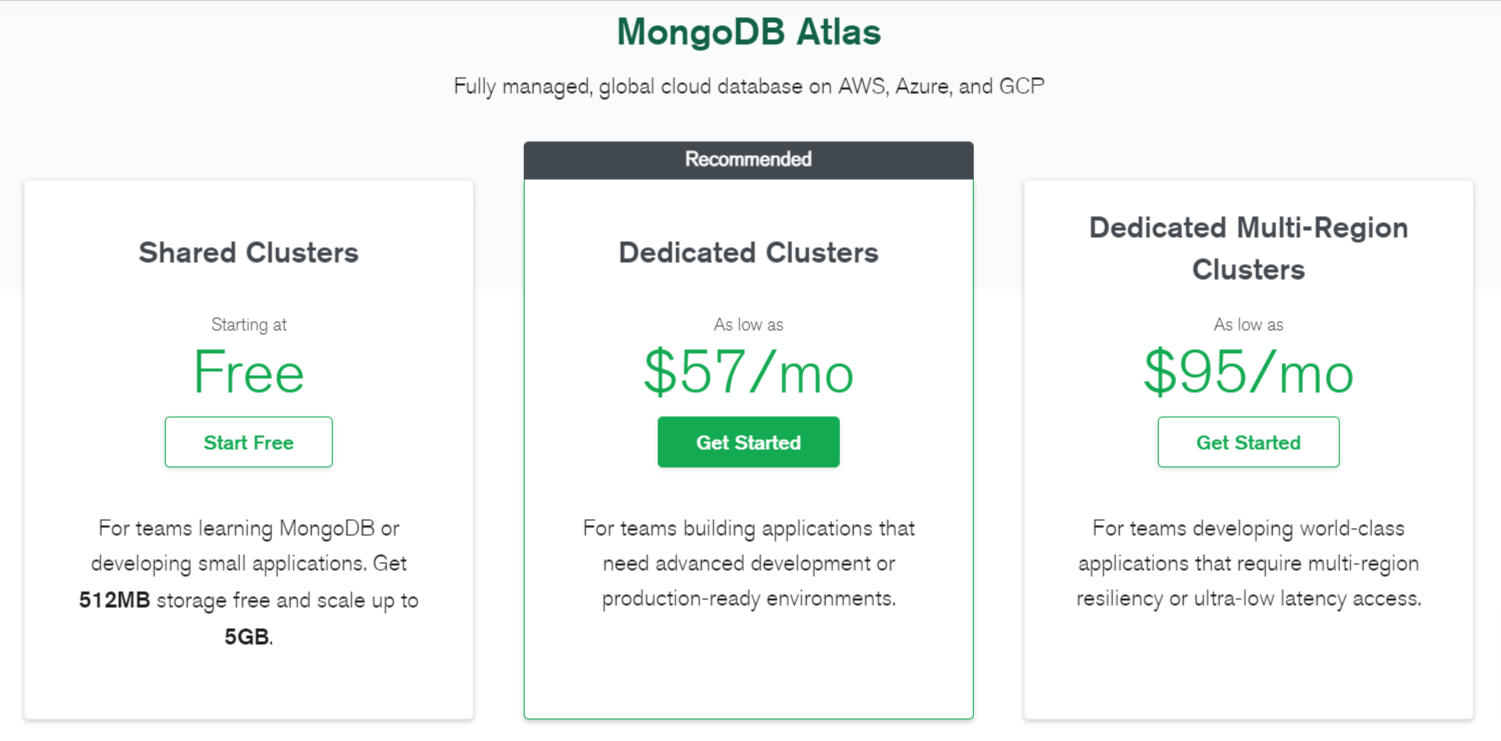Select the Shared Clusters card title
This screenshot has width=1501, height=741.
point(249,252)
